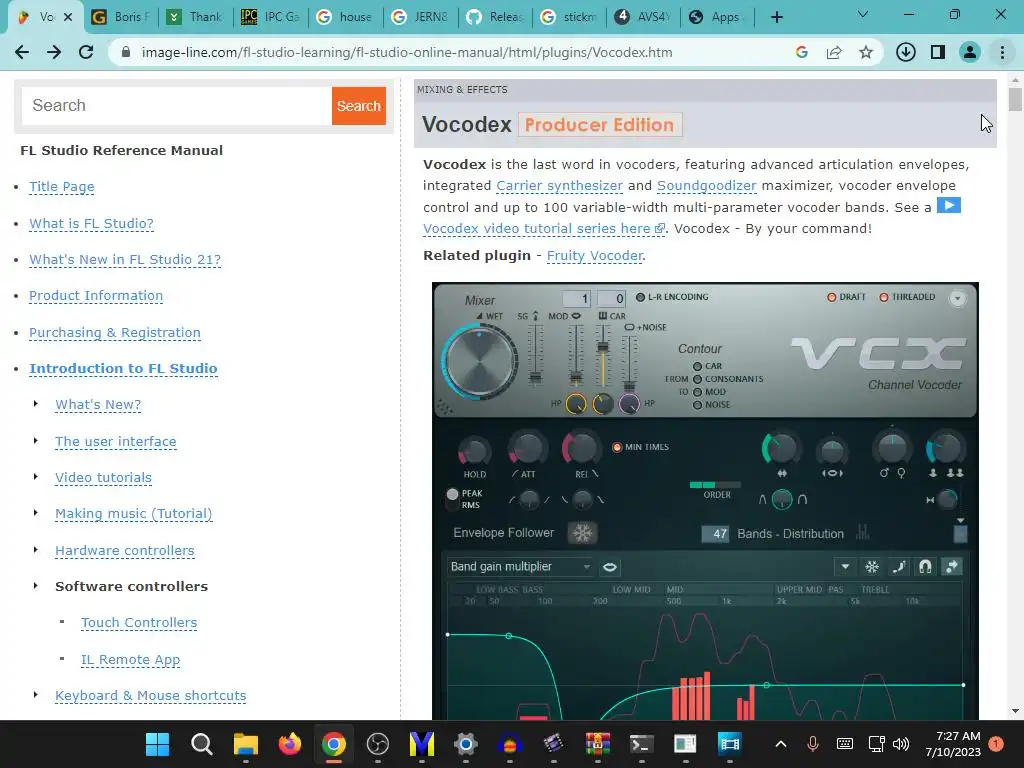
Task: Switch to the IPC Ga browser tab
Action: click(x=270, y=17)
